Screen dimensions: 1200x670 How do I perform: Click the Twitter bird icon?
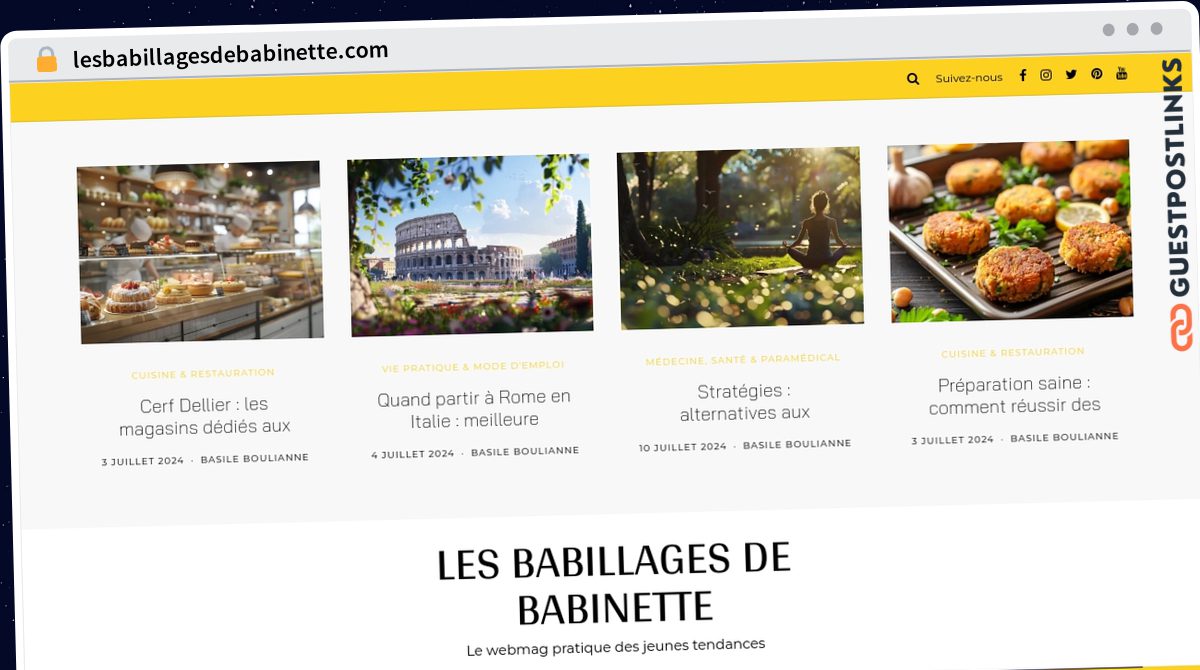(x=1071, y=74)
